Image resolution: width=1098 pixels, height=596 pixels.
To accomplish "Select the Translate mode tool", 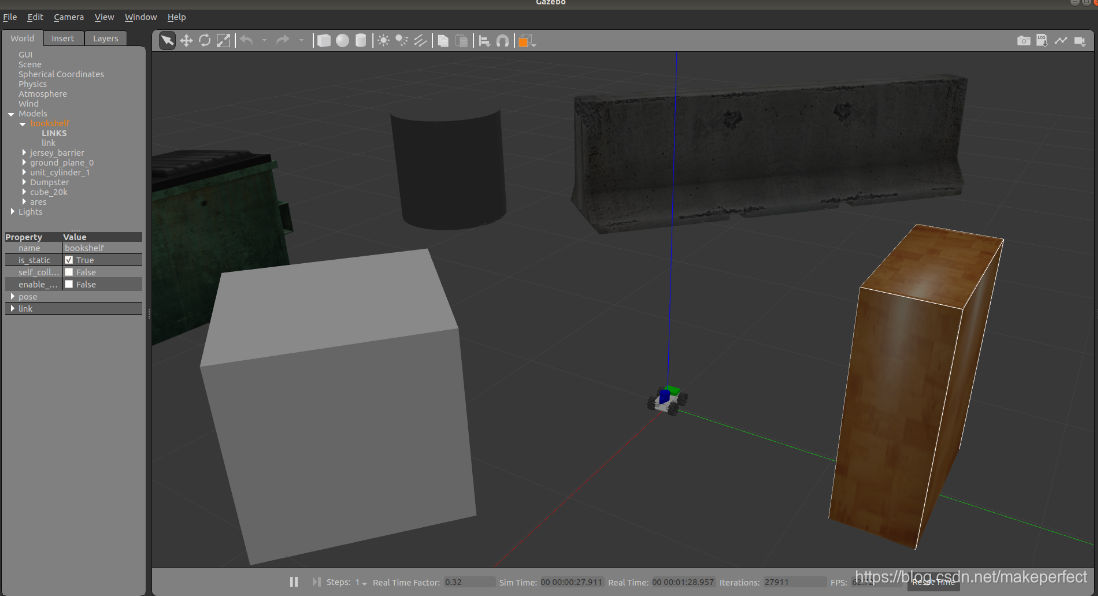I will (186, 41).
